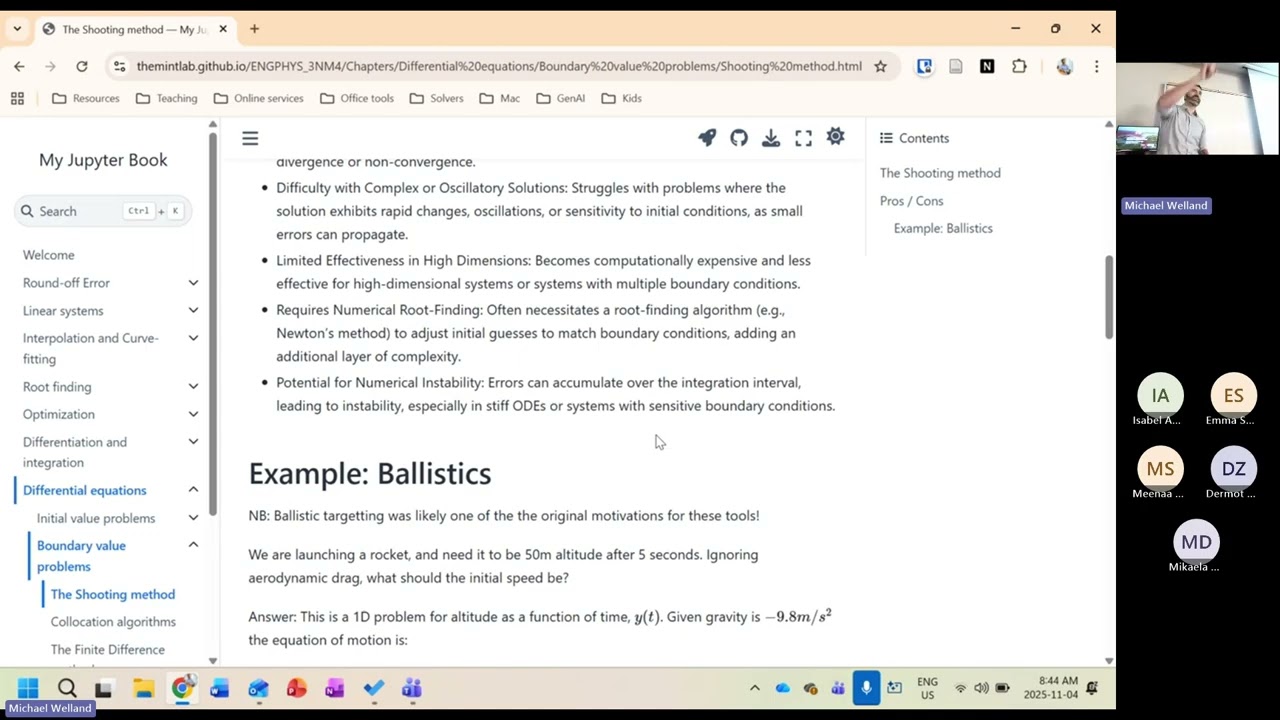Open the Resources bookmarks folder
The height and width of the screenshot is (720, 1280).
pos(85,98)
